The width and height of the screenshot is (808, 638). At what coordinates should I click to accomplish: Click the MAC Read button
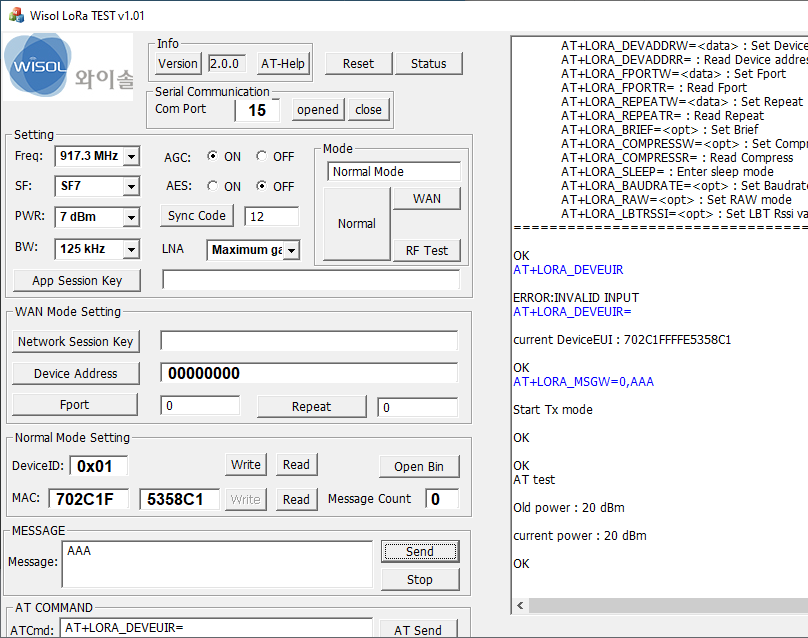click(296, 500)
